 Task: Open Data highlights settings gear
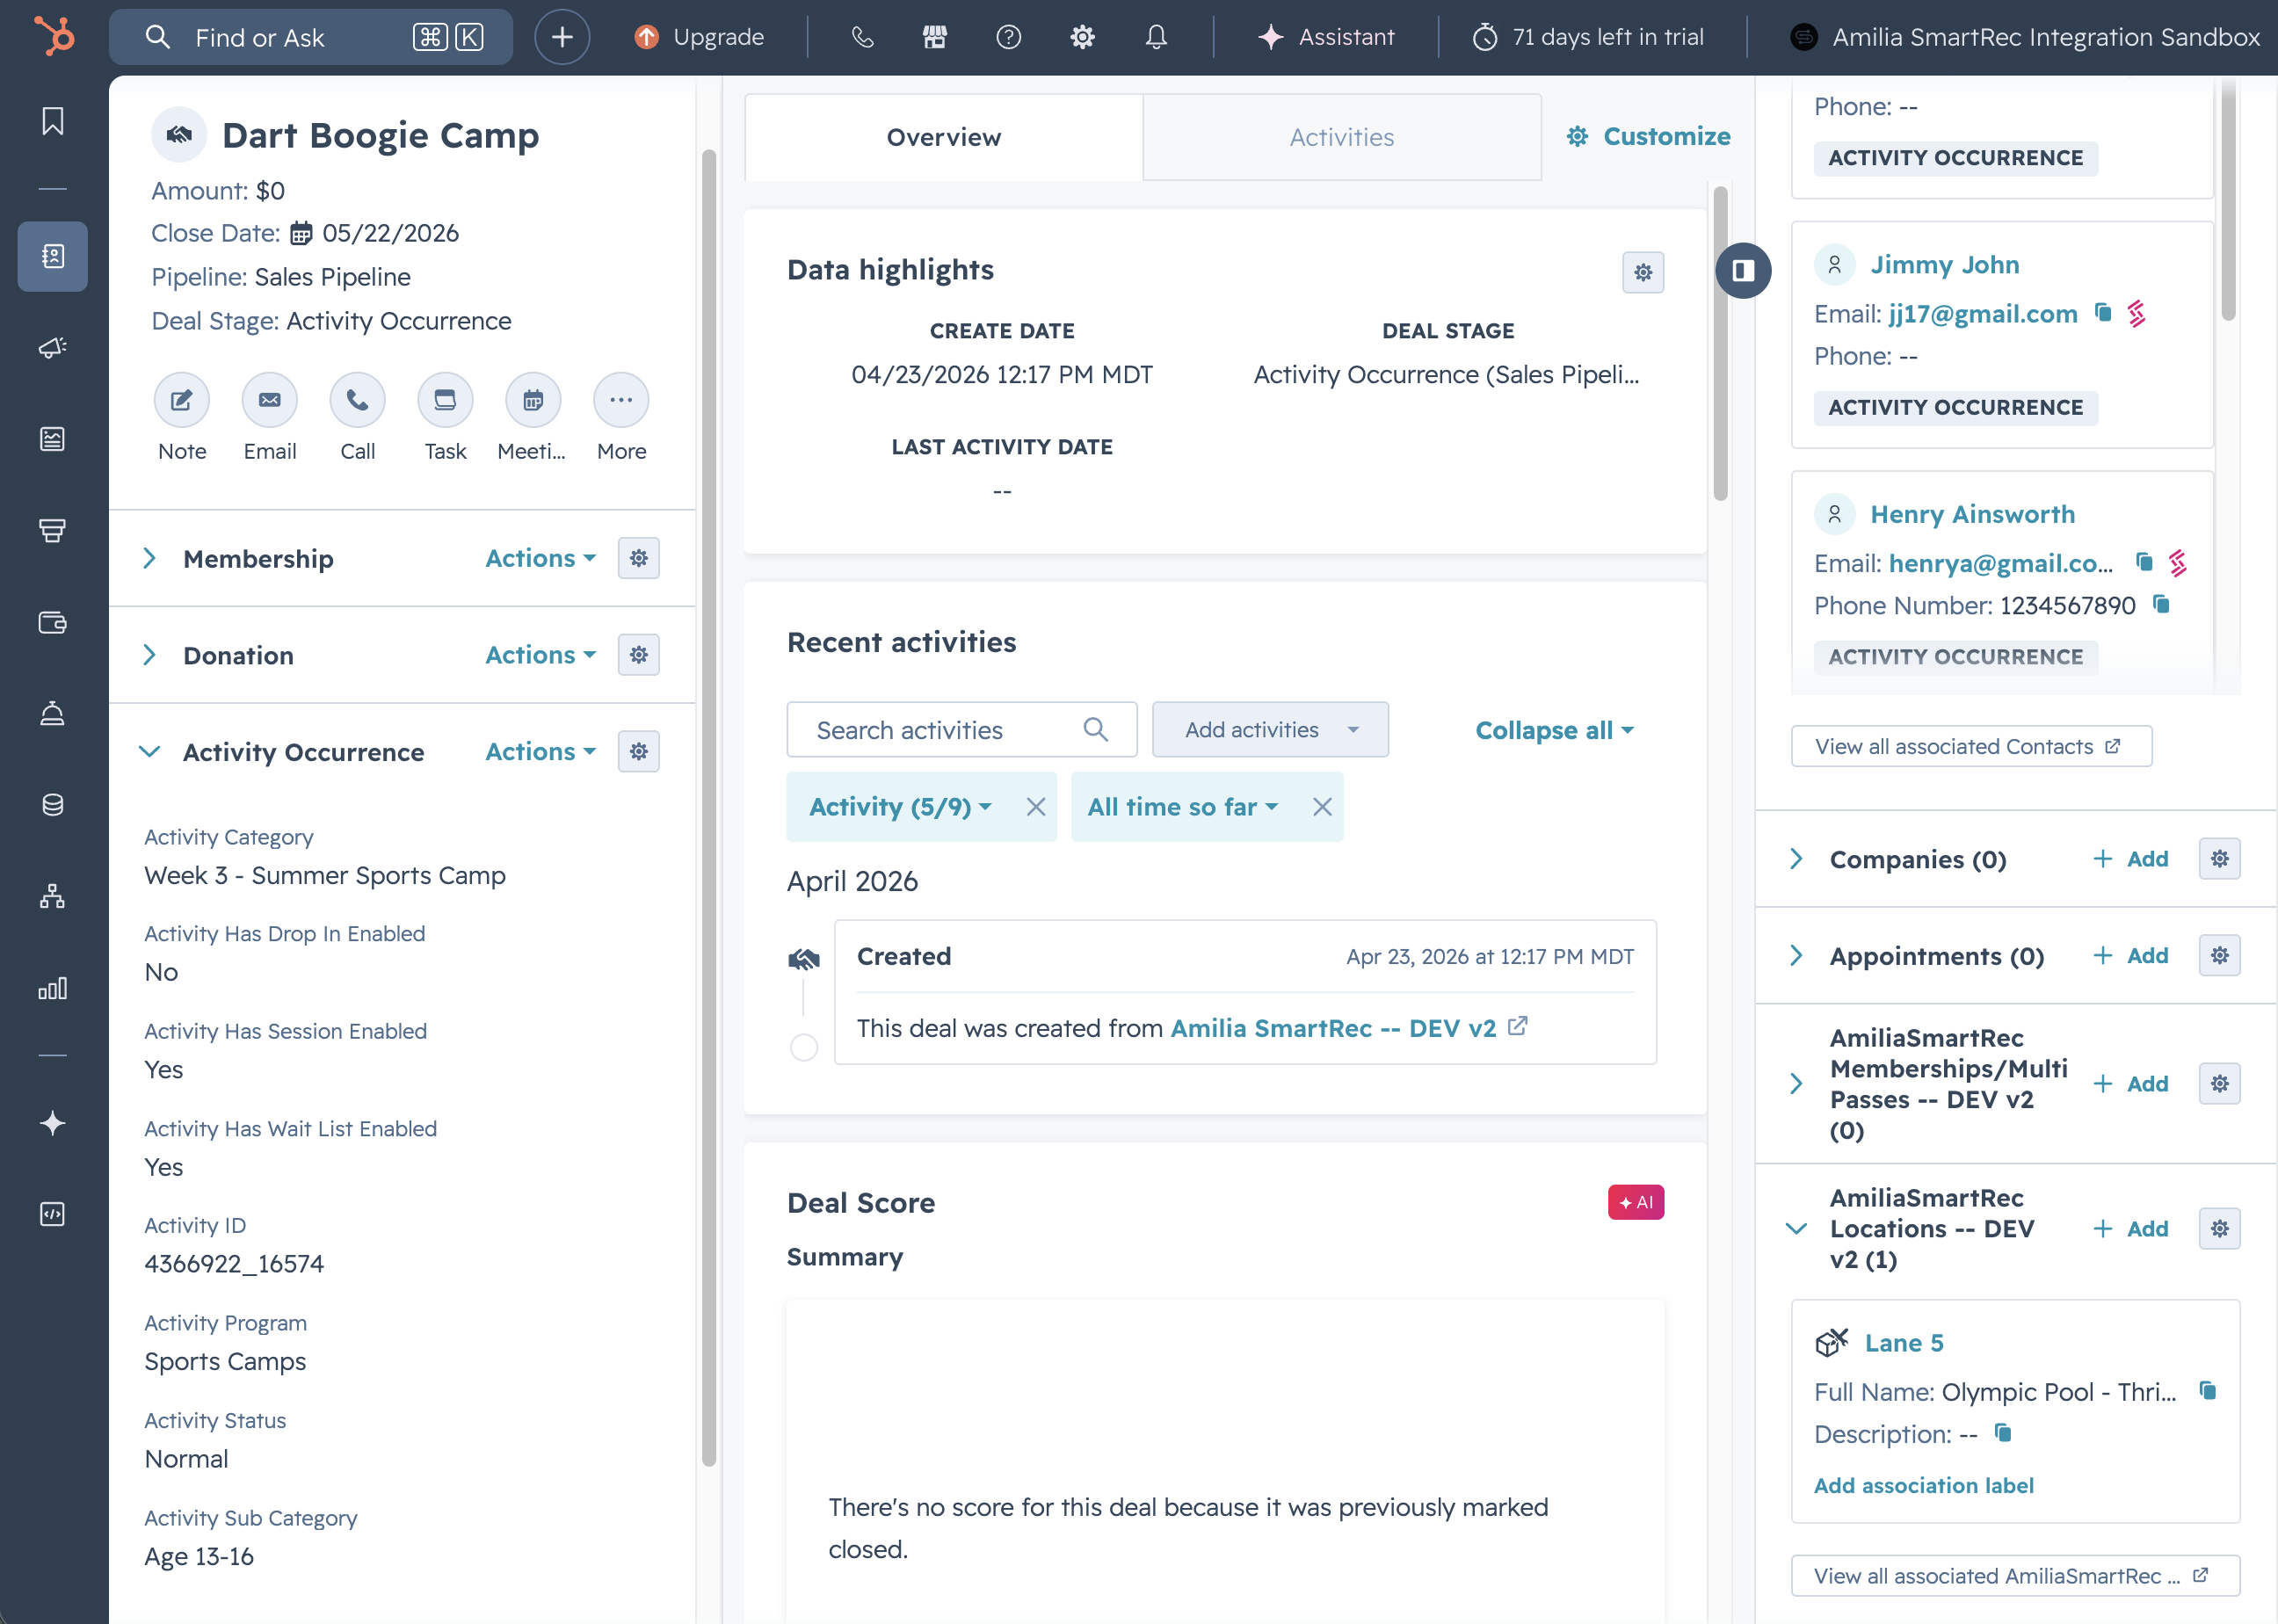click(1643, 272)
